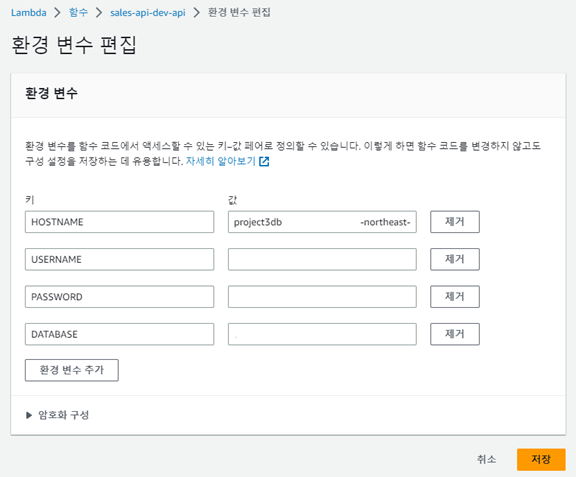This screenshot has height=477, width=576.
Task: Click the USERNAME value input
Action: pyautogui.click(x=322, y=259)
